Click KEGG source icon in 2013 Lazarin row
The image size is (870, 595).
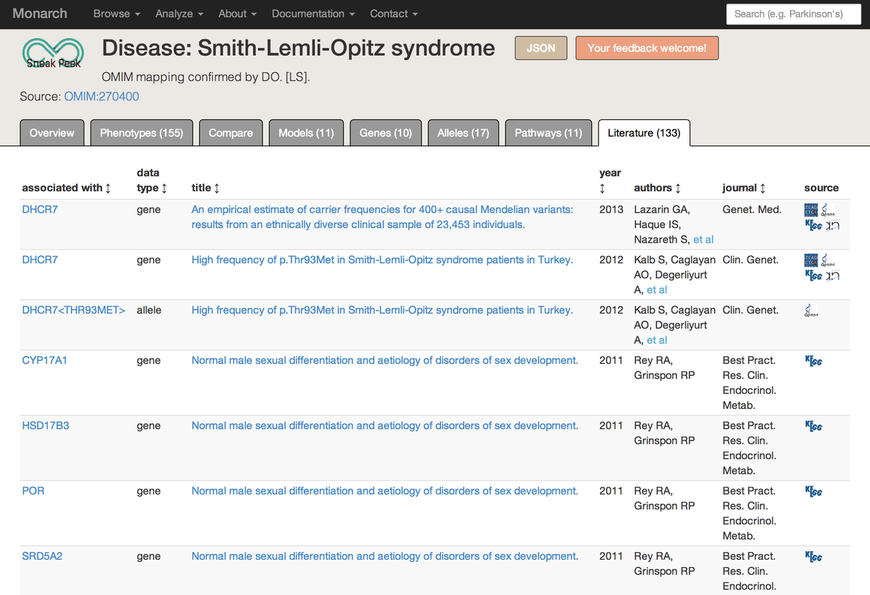point(813,225)
